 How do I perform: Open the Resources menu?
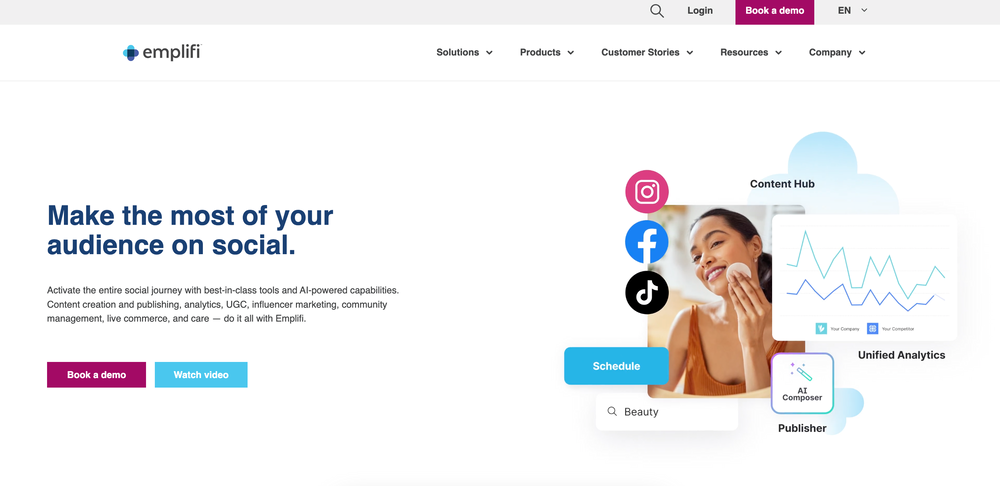pyautogui.click(x=751, y=52)
